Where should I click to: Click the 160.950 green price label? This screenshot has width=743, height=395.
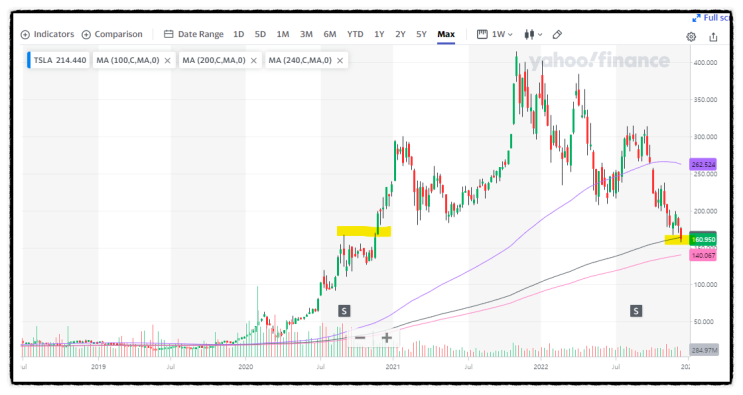703,239
